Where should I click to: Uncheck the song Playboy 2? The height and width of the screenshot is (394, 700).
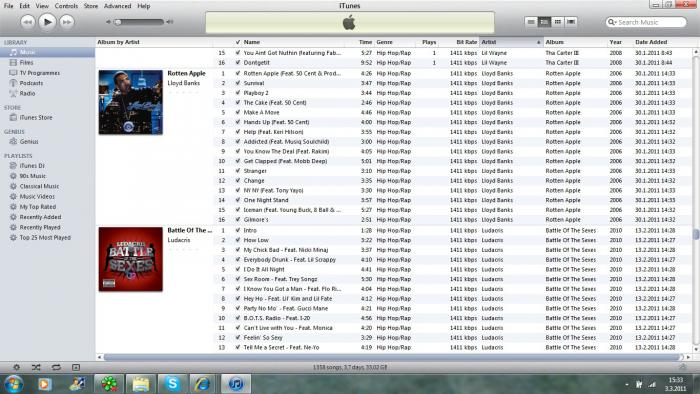click(x=238, y=93)
